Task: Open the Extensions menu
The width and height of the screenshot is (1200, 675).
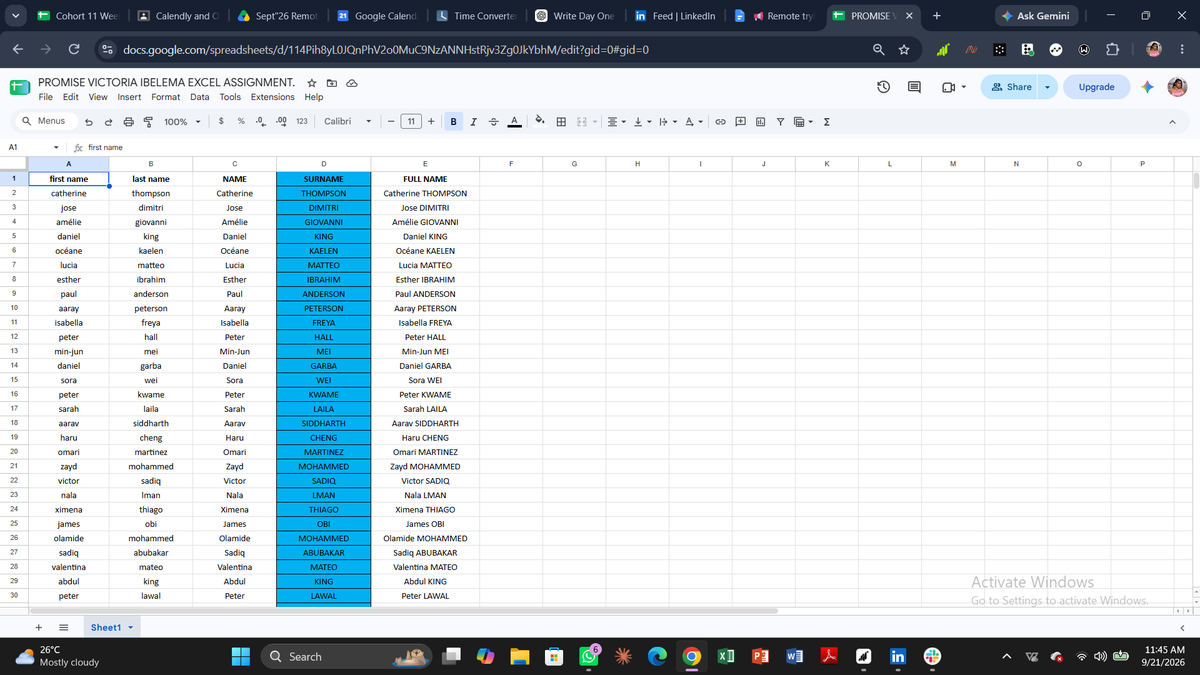Action: pos(273,97)
